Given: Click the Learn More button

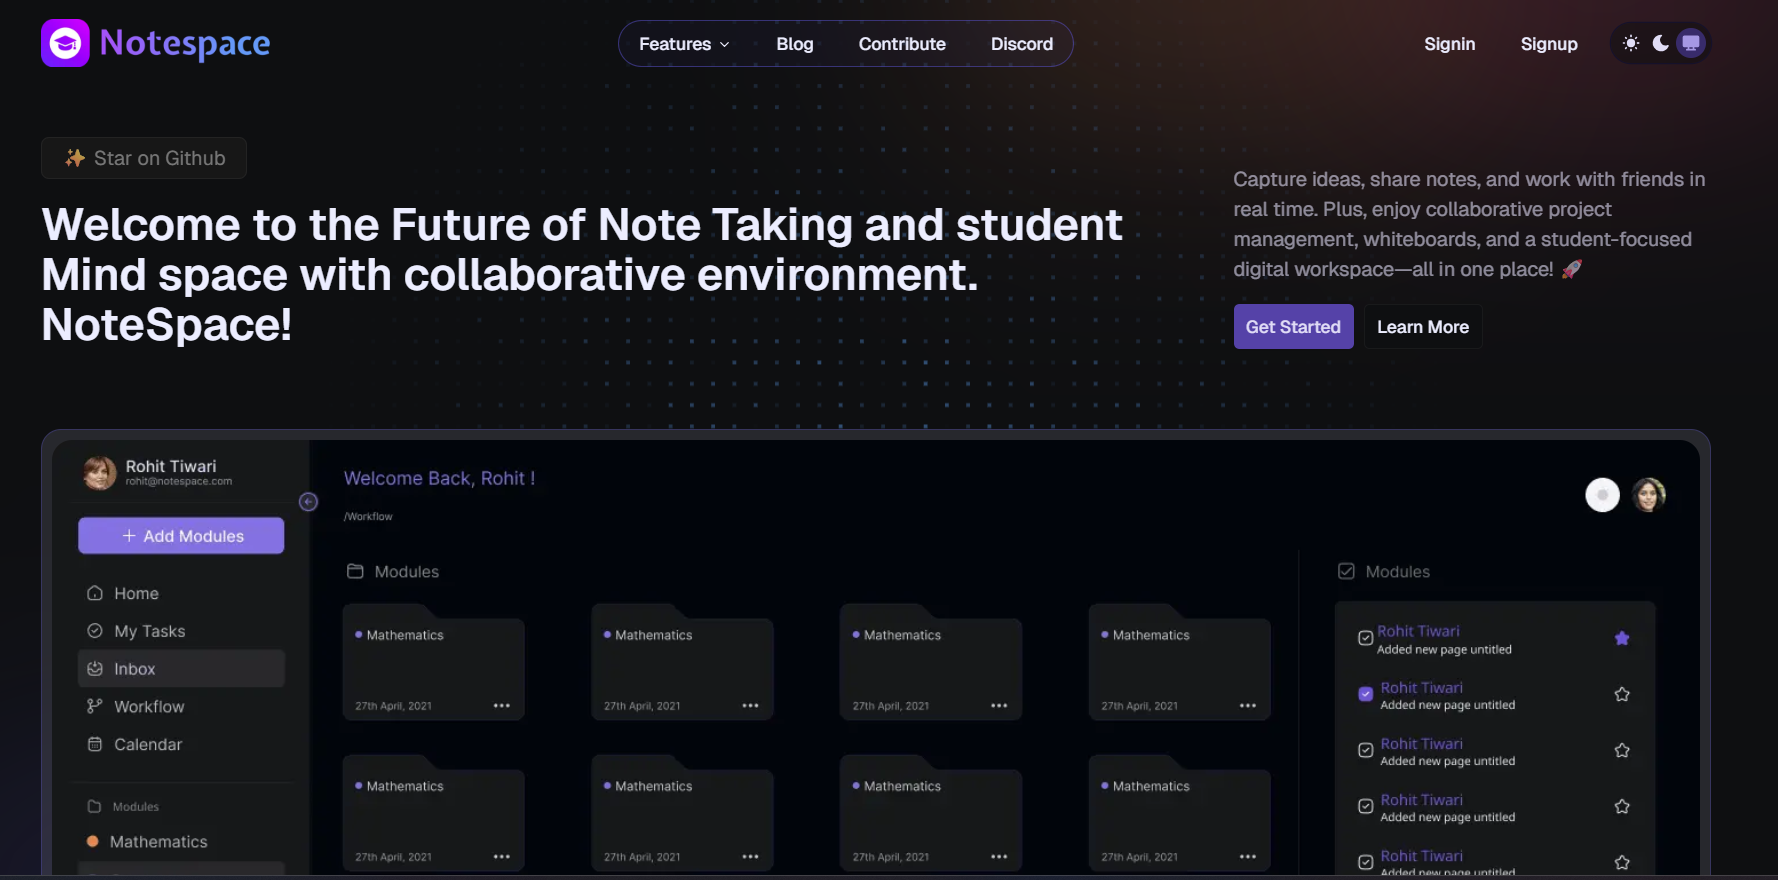Looking at the screenshot, I should [x=1423, y=327].
